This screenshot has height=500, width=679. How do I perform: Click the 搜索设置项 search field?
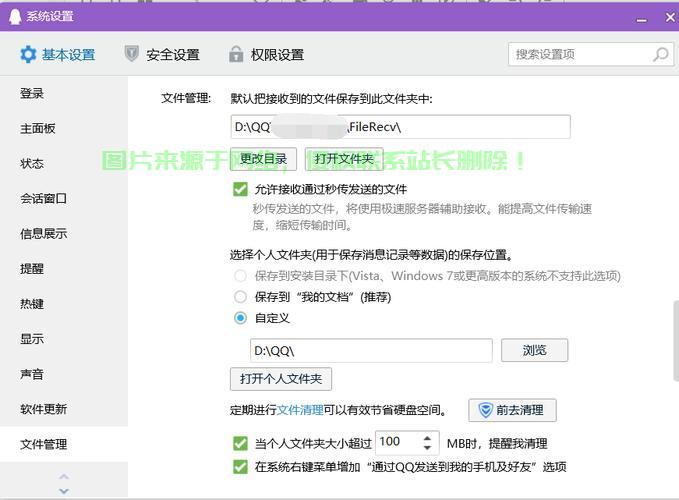(x=591, y=55)
